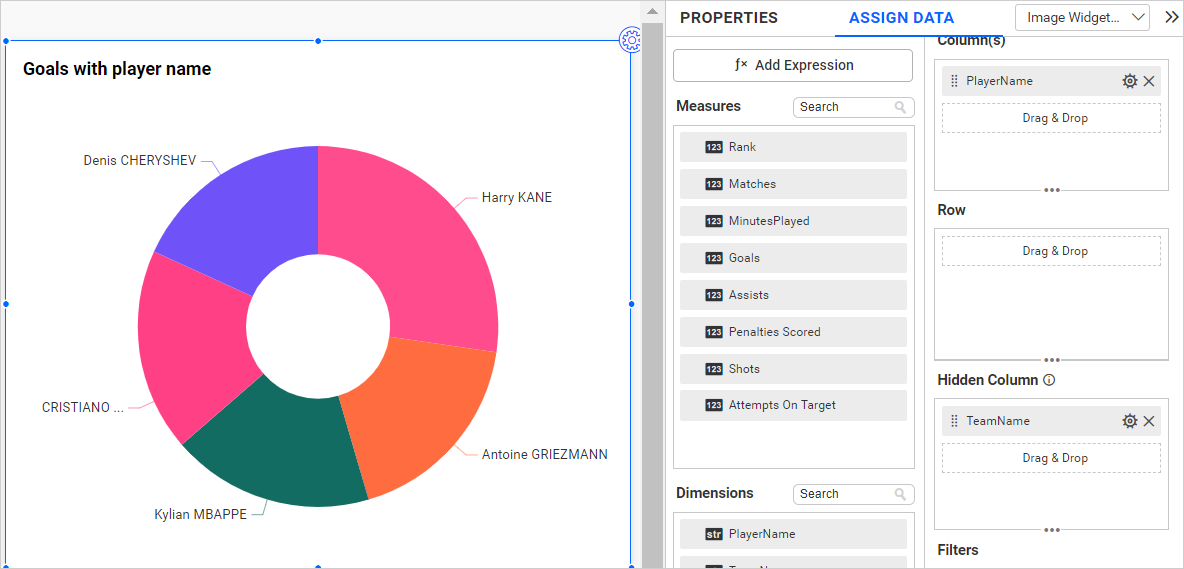Expand Column(s) section via ellipsis handle

tap(1051, 189)
